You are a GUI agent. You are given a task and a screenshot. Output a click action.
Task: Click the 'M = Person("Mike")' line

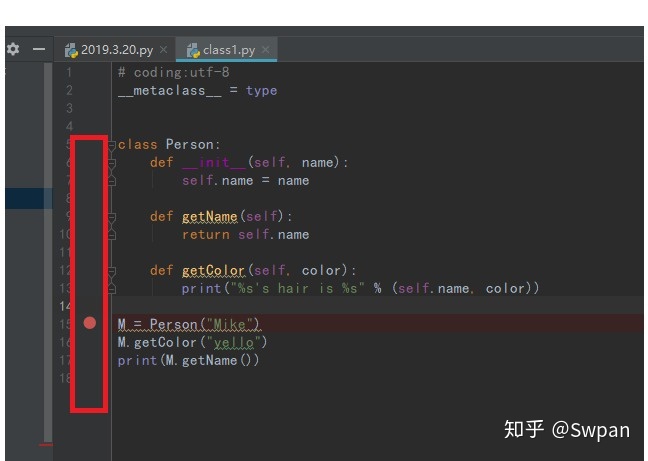(189, 324)
